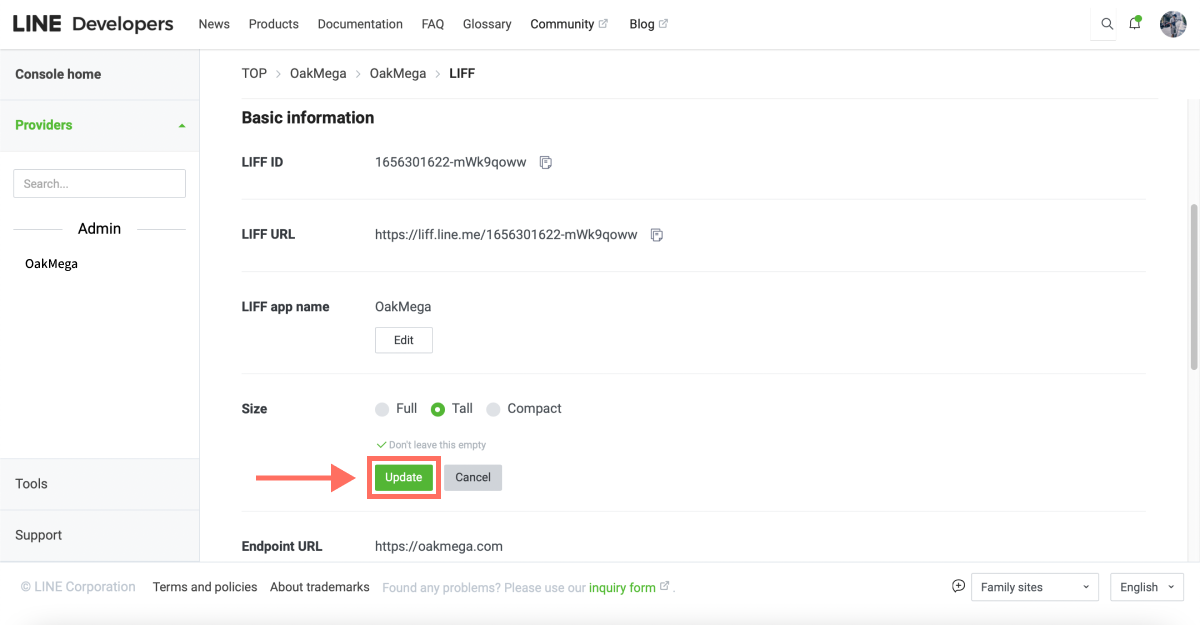Image resolution: width=1200 pixels, height=625 pixels.
Task: Select the OakMega provider in sidebar
Action: [51, 264]
